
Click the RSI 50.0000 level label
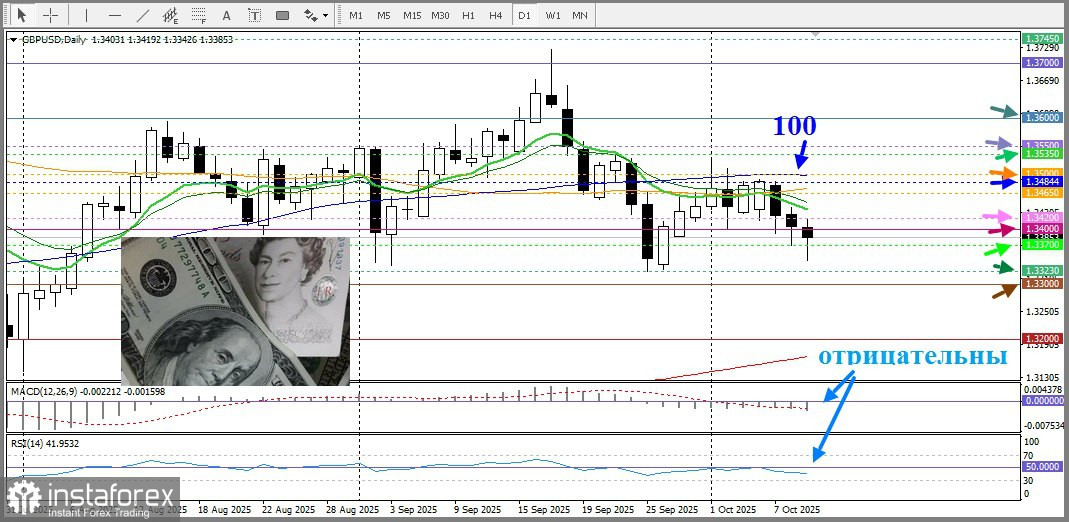click(1043, 467)
